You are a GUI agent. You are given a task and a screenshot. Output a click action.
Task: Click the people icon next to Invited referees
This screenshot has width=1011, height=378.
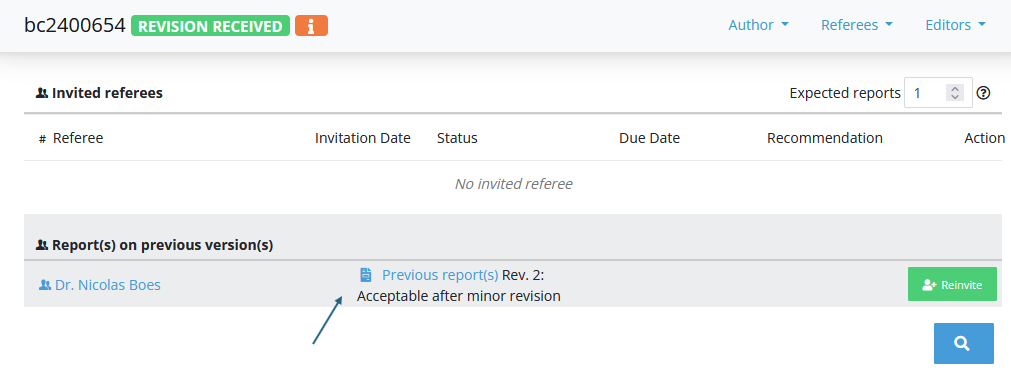pyautogui.click(x=42, y=93)
